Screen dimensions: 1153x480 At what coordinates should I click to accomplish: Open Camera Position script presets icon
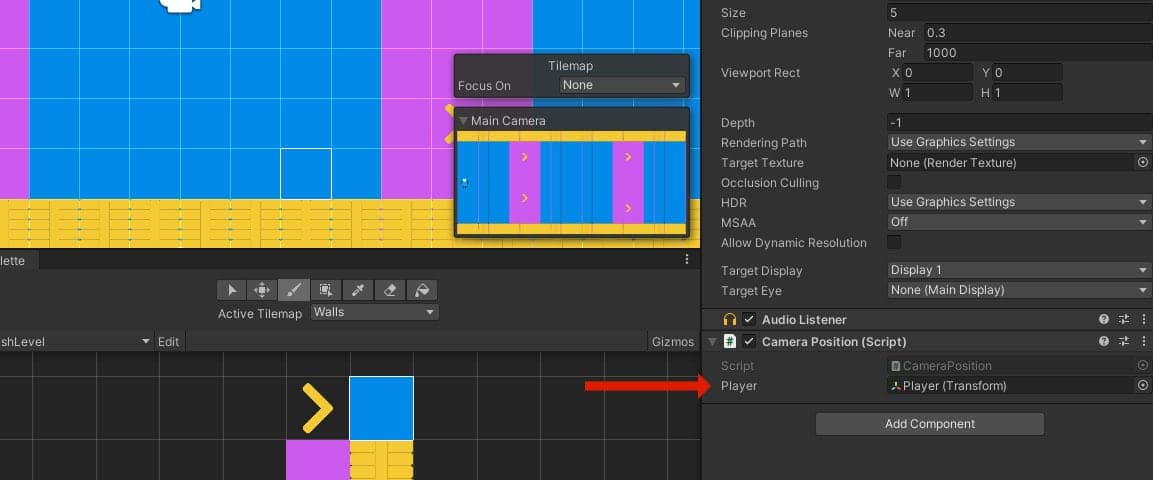(1124, 342)
